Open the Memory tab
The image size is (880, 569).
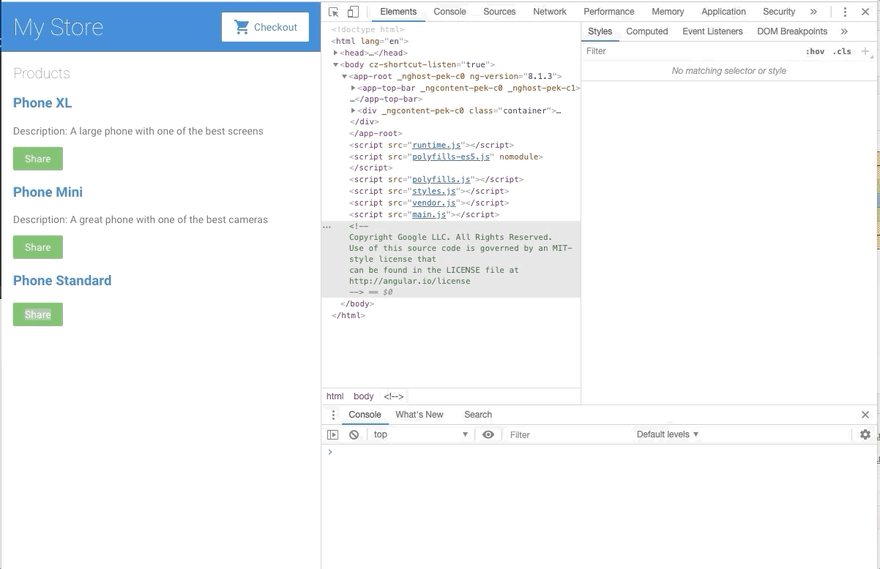pyautogui.click(x=668, y=12)
